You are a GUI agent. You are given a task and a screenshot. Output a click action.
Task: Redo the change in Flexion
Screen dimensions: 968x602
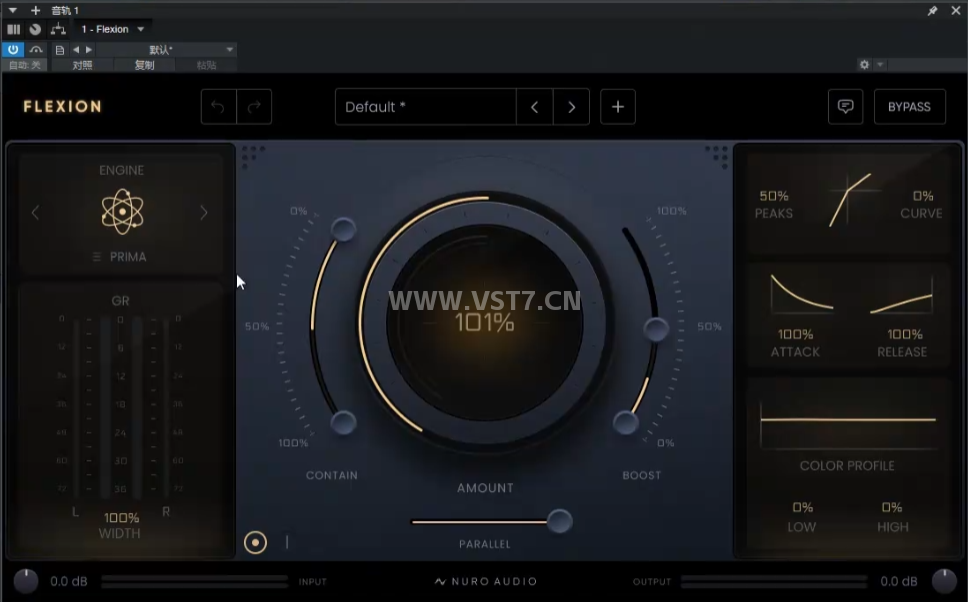[254, 107]
